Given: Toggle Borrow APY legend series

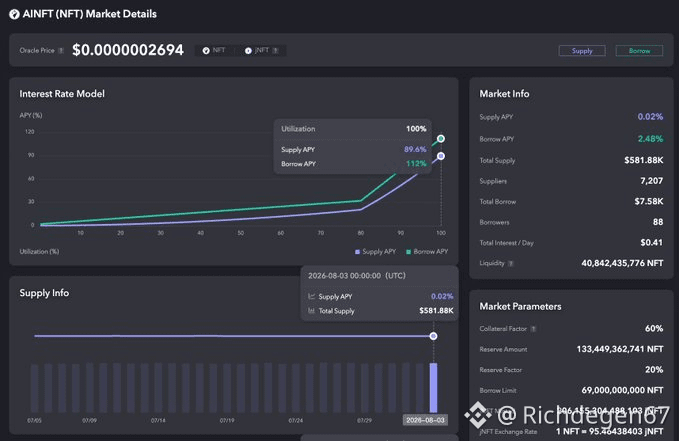Looking at the screenshot, I should [x=427, y=252].
